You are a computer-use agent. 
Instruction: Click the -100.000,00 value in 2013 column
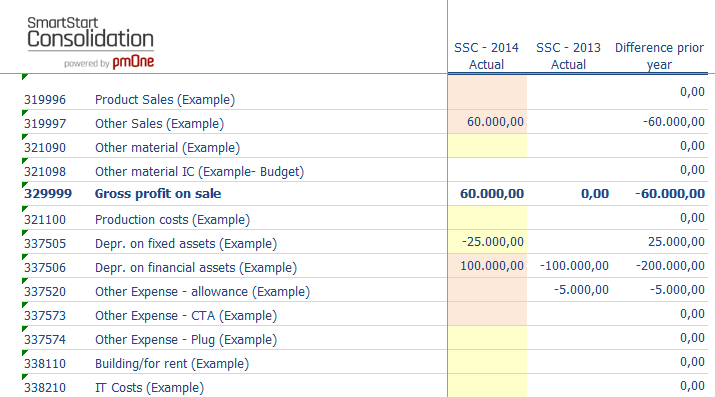(574, 266)
